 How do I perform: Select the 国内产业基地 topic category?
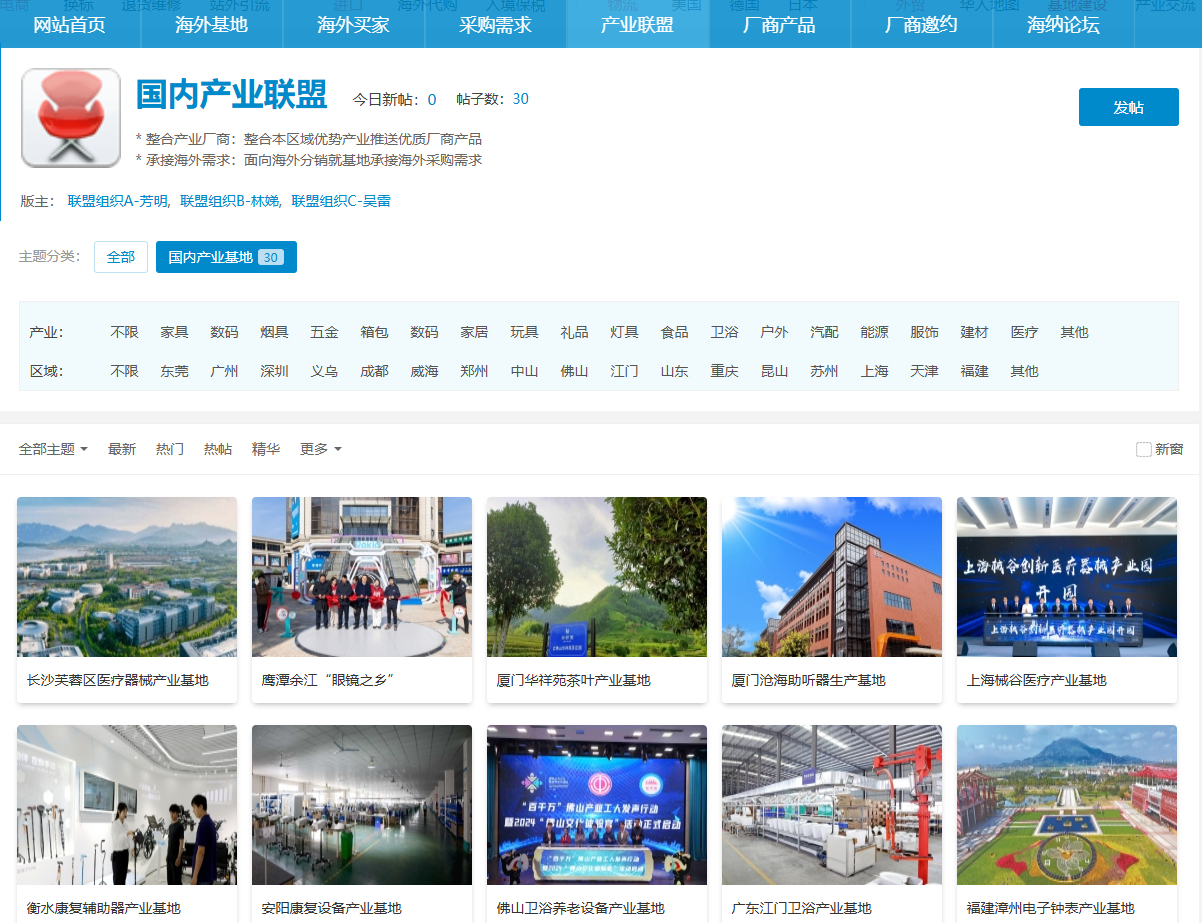pyautogui.click(x=226, y=257)
